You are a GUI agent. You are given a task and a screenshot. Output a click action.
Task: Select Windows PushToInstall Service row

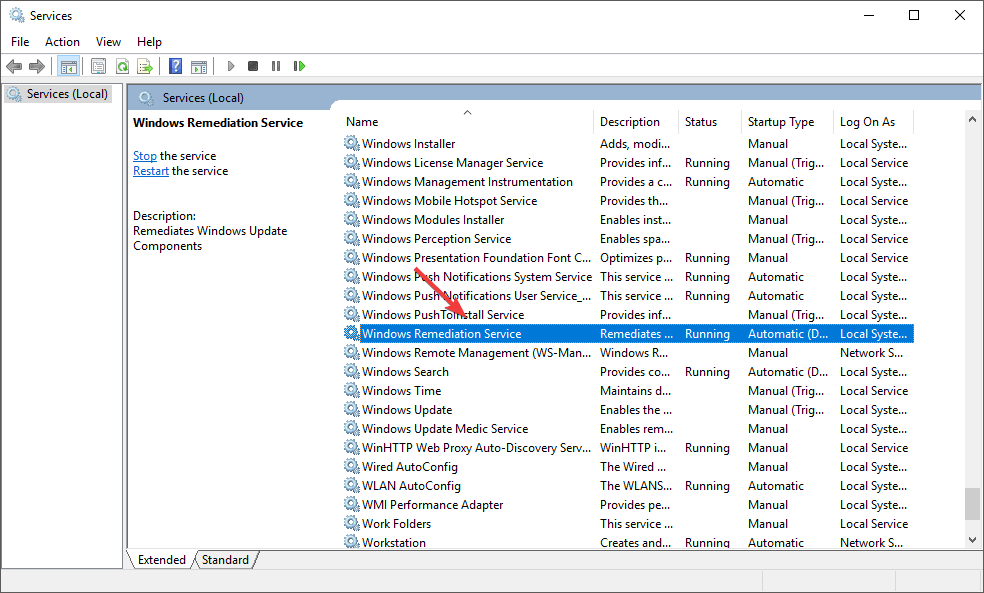coord(628,314)
